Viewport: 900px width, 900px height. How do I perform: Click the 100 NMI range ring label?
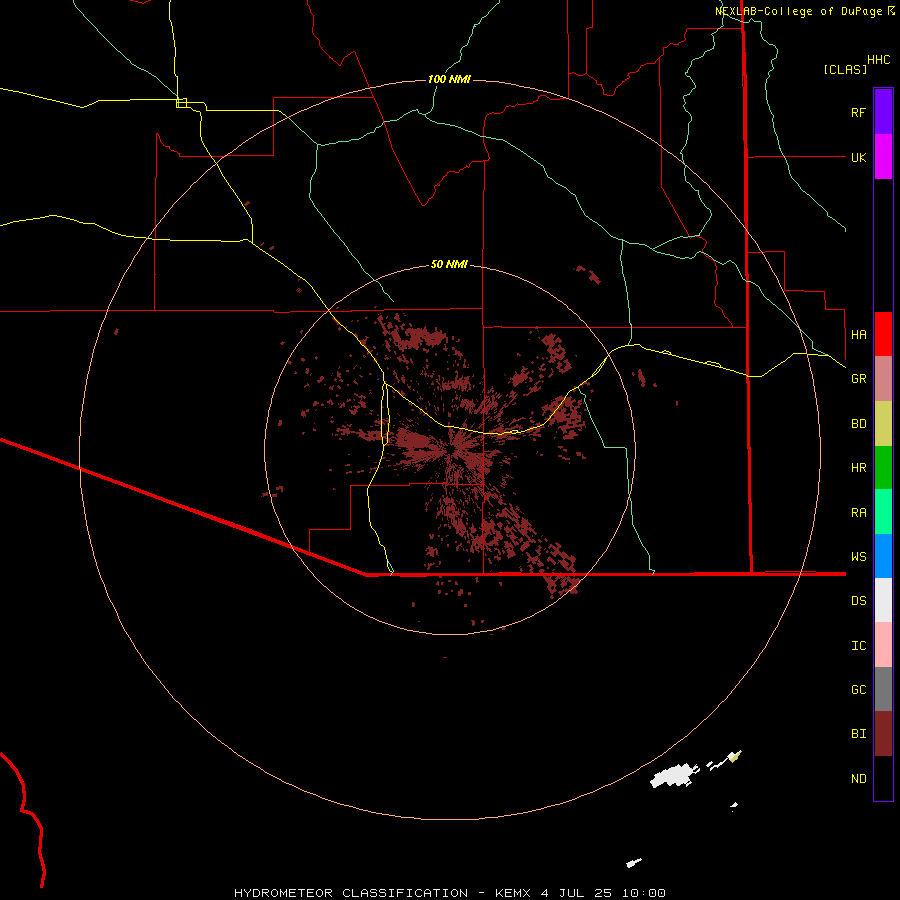[x=449, y=79]
